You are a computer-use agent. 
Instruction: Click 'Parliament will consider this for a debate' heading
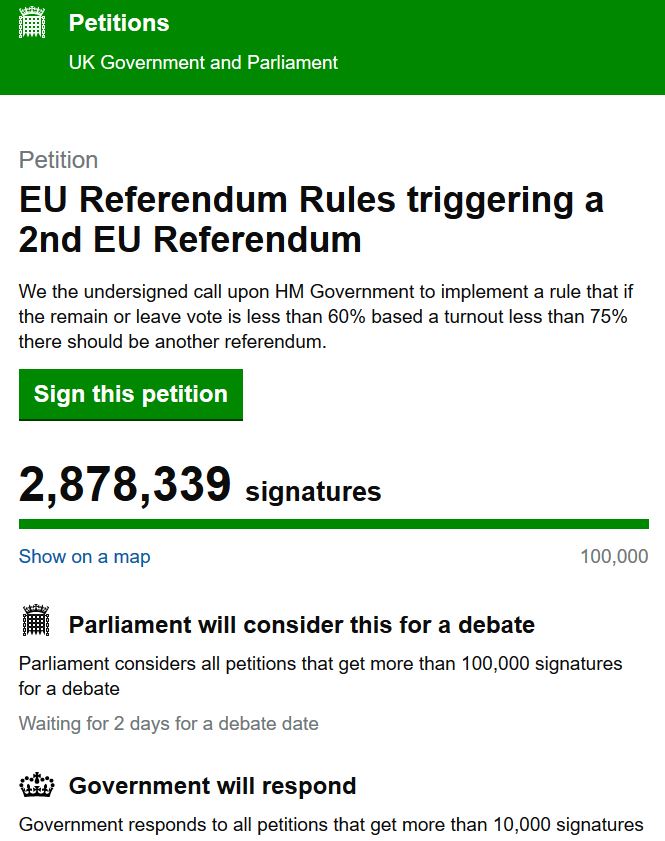pos(301,625)
